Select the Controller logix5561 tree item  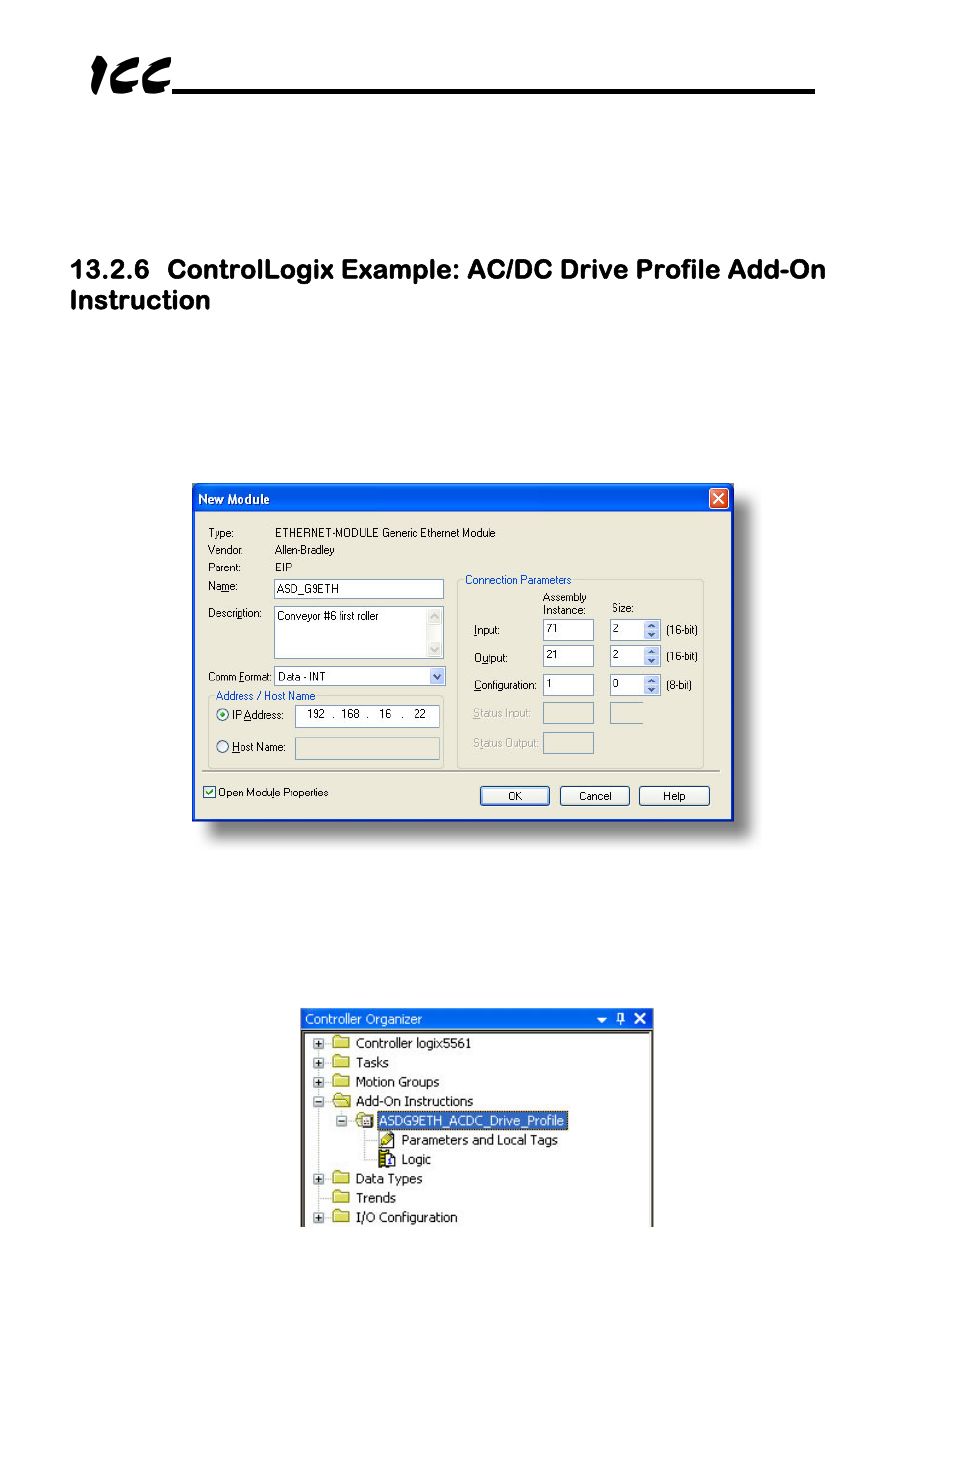413,1043
